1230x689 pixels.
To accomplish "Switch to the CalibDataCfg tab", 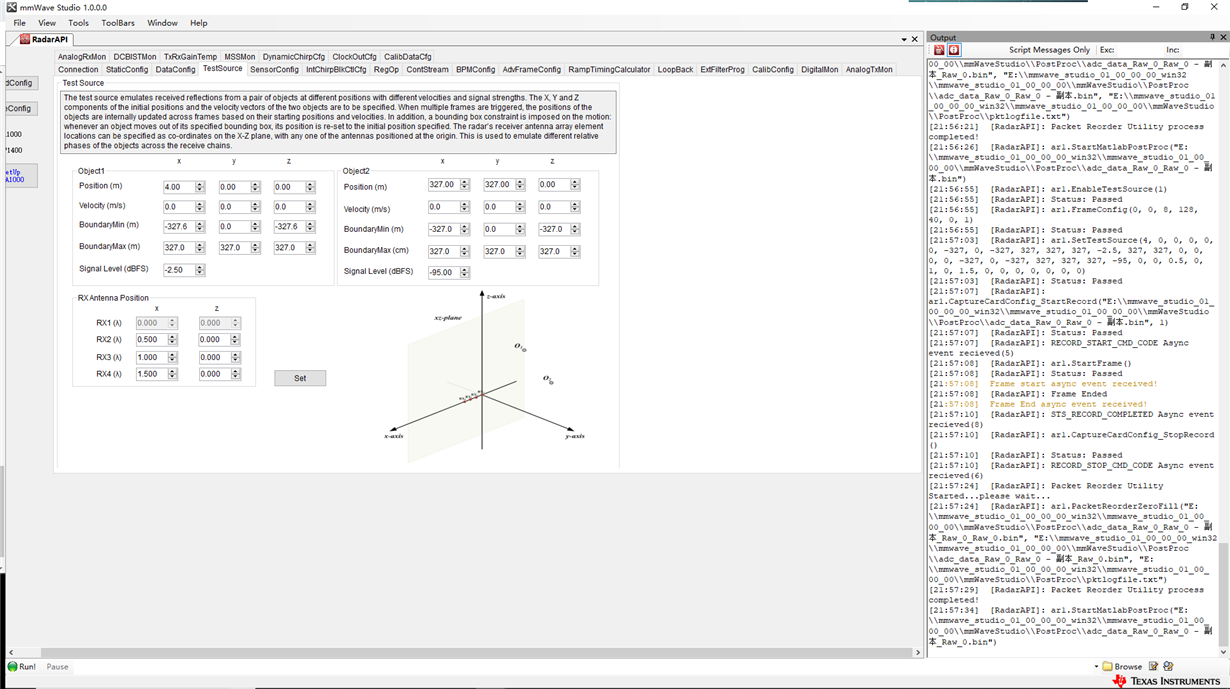I will (408, 57).
